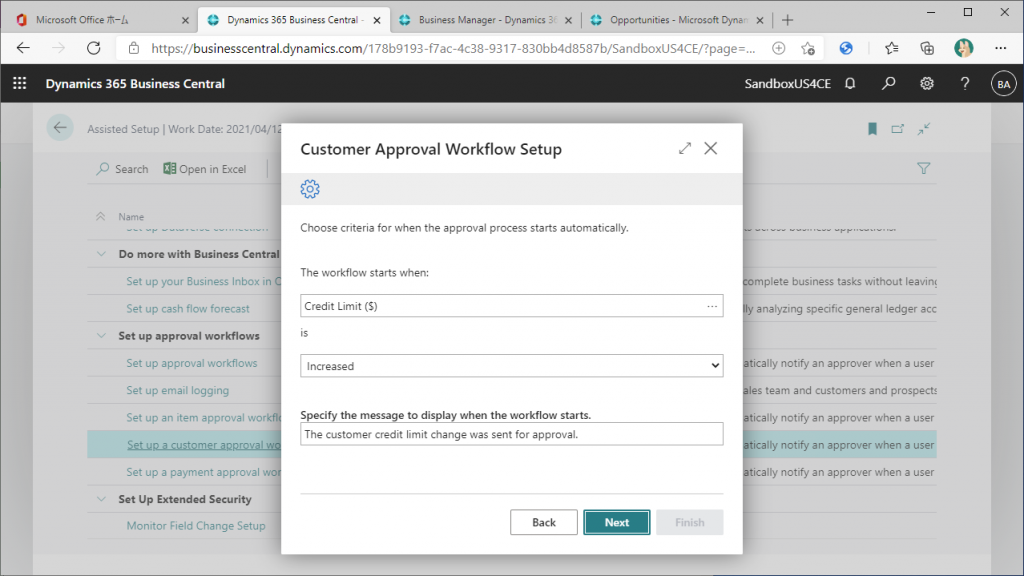Open the help question mark menu
The height and width of the screenshot is (576, 1024).
coord(965,84)
